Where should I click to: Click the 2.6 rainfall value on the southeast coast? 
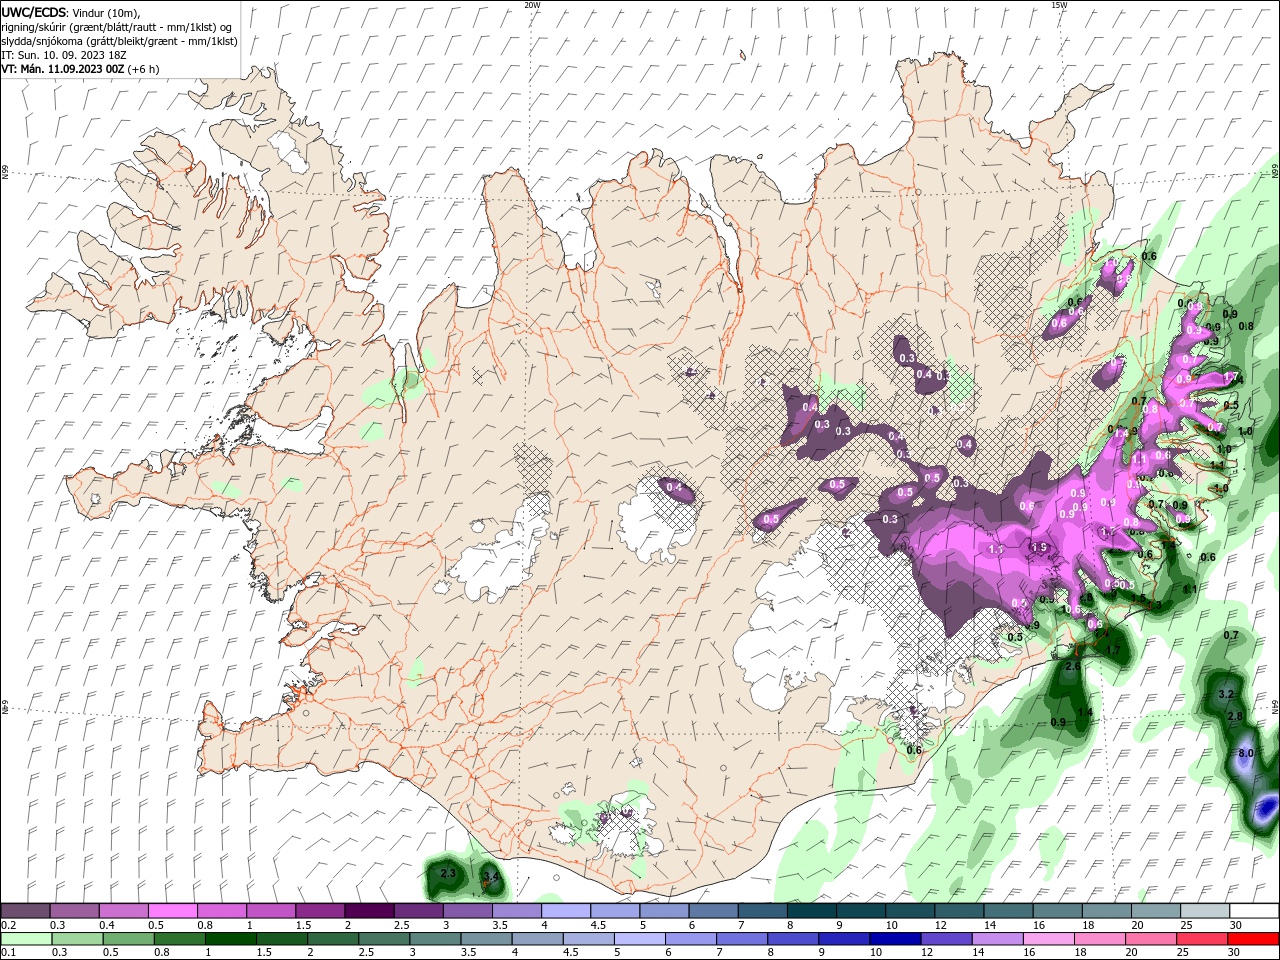(1074, 666)
